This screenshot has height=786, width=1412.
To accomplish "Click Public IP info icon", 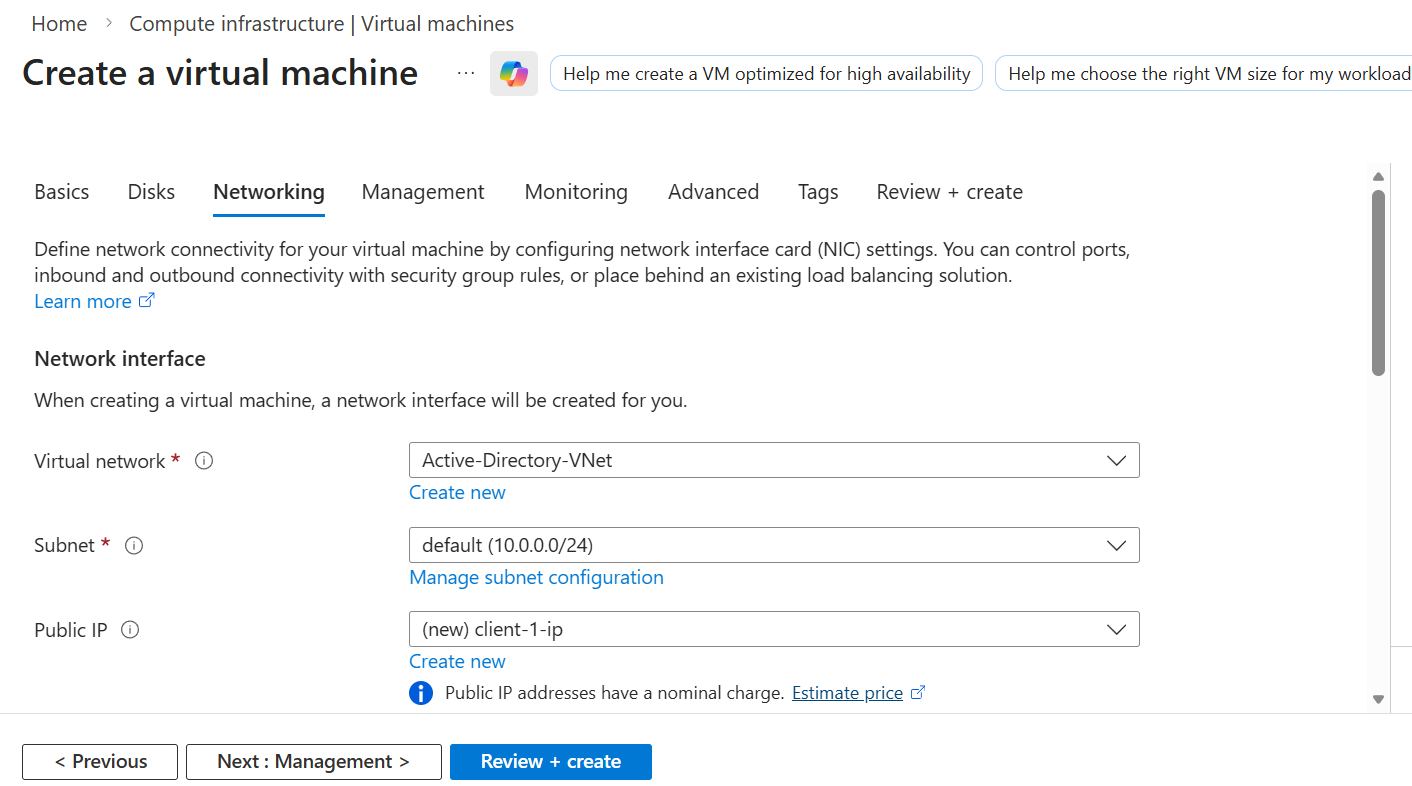I will tap(130, 630).
